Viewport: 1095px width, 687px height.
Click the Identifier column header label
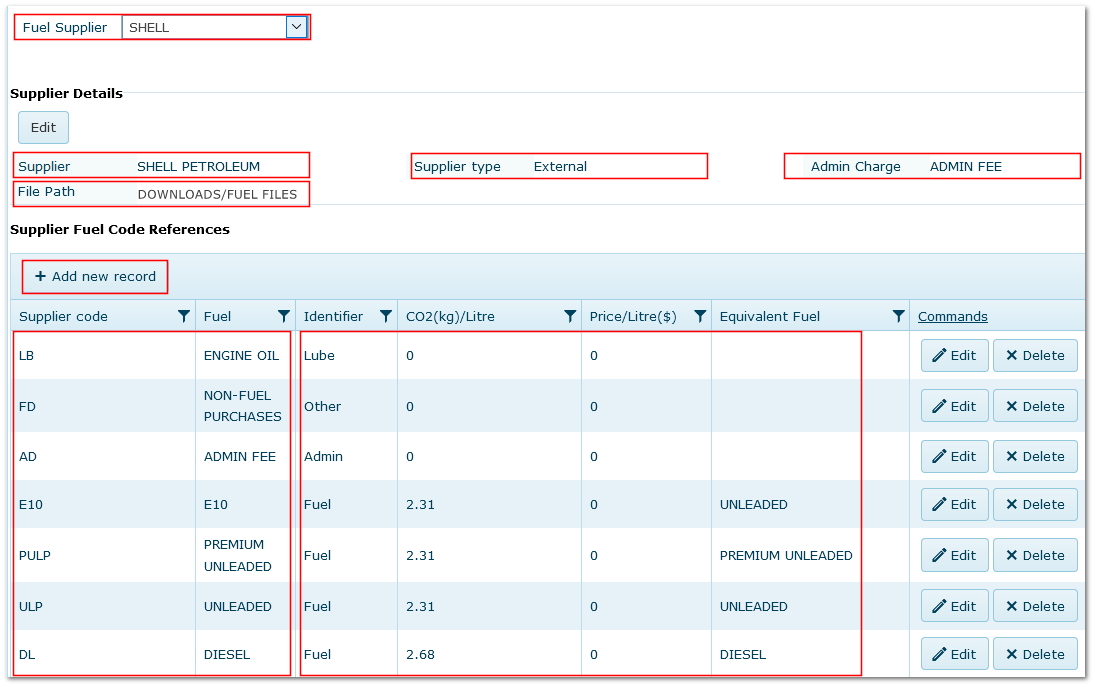click(x=333, y=316)
